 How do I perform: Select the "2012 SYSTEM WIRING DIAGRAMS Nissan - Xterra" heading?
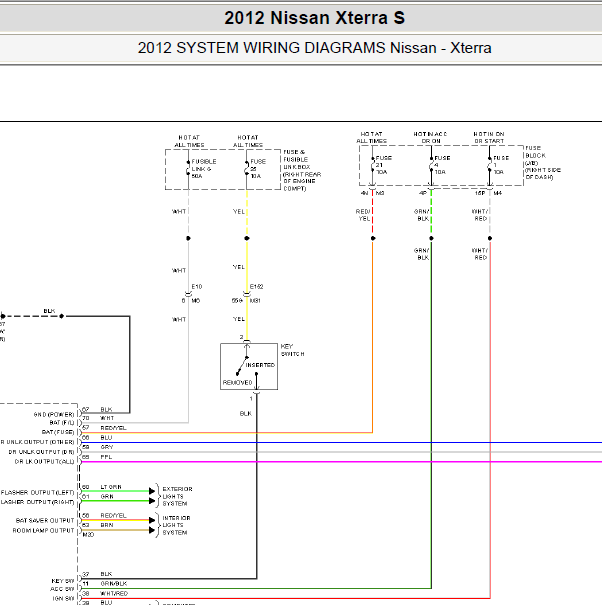[x=315, y=48]
